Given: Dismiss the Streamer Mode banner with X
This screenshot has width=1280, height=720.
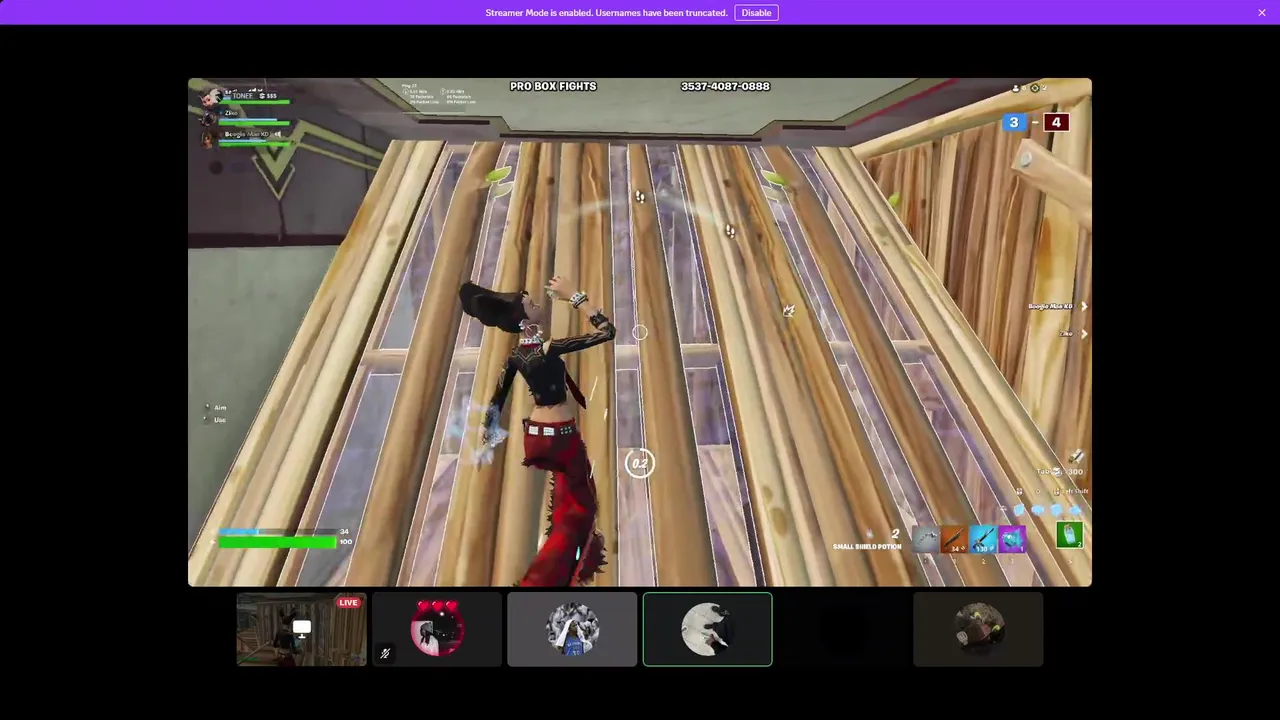Looking at the screenshot, I should coord(1262,13).
